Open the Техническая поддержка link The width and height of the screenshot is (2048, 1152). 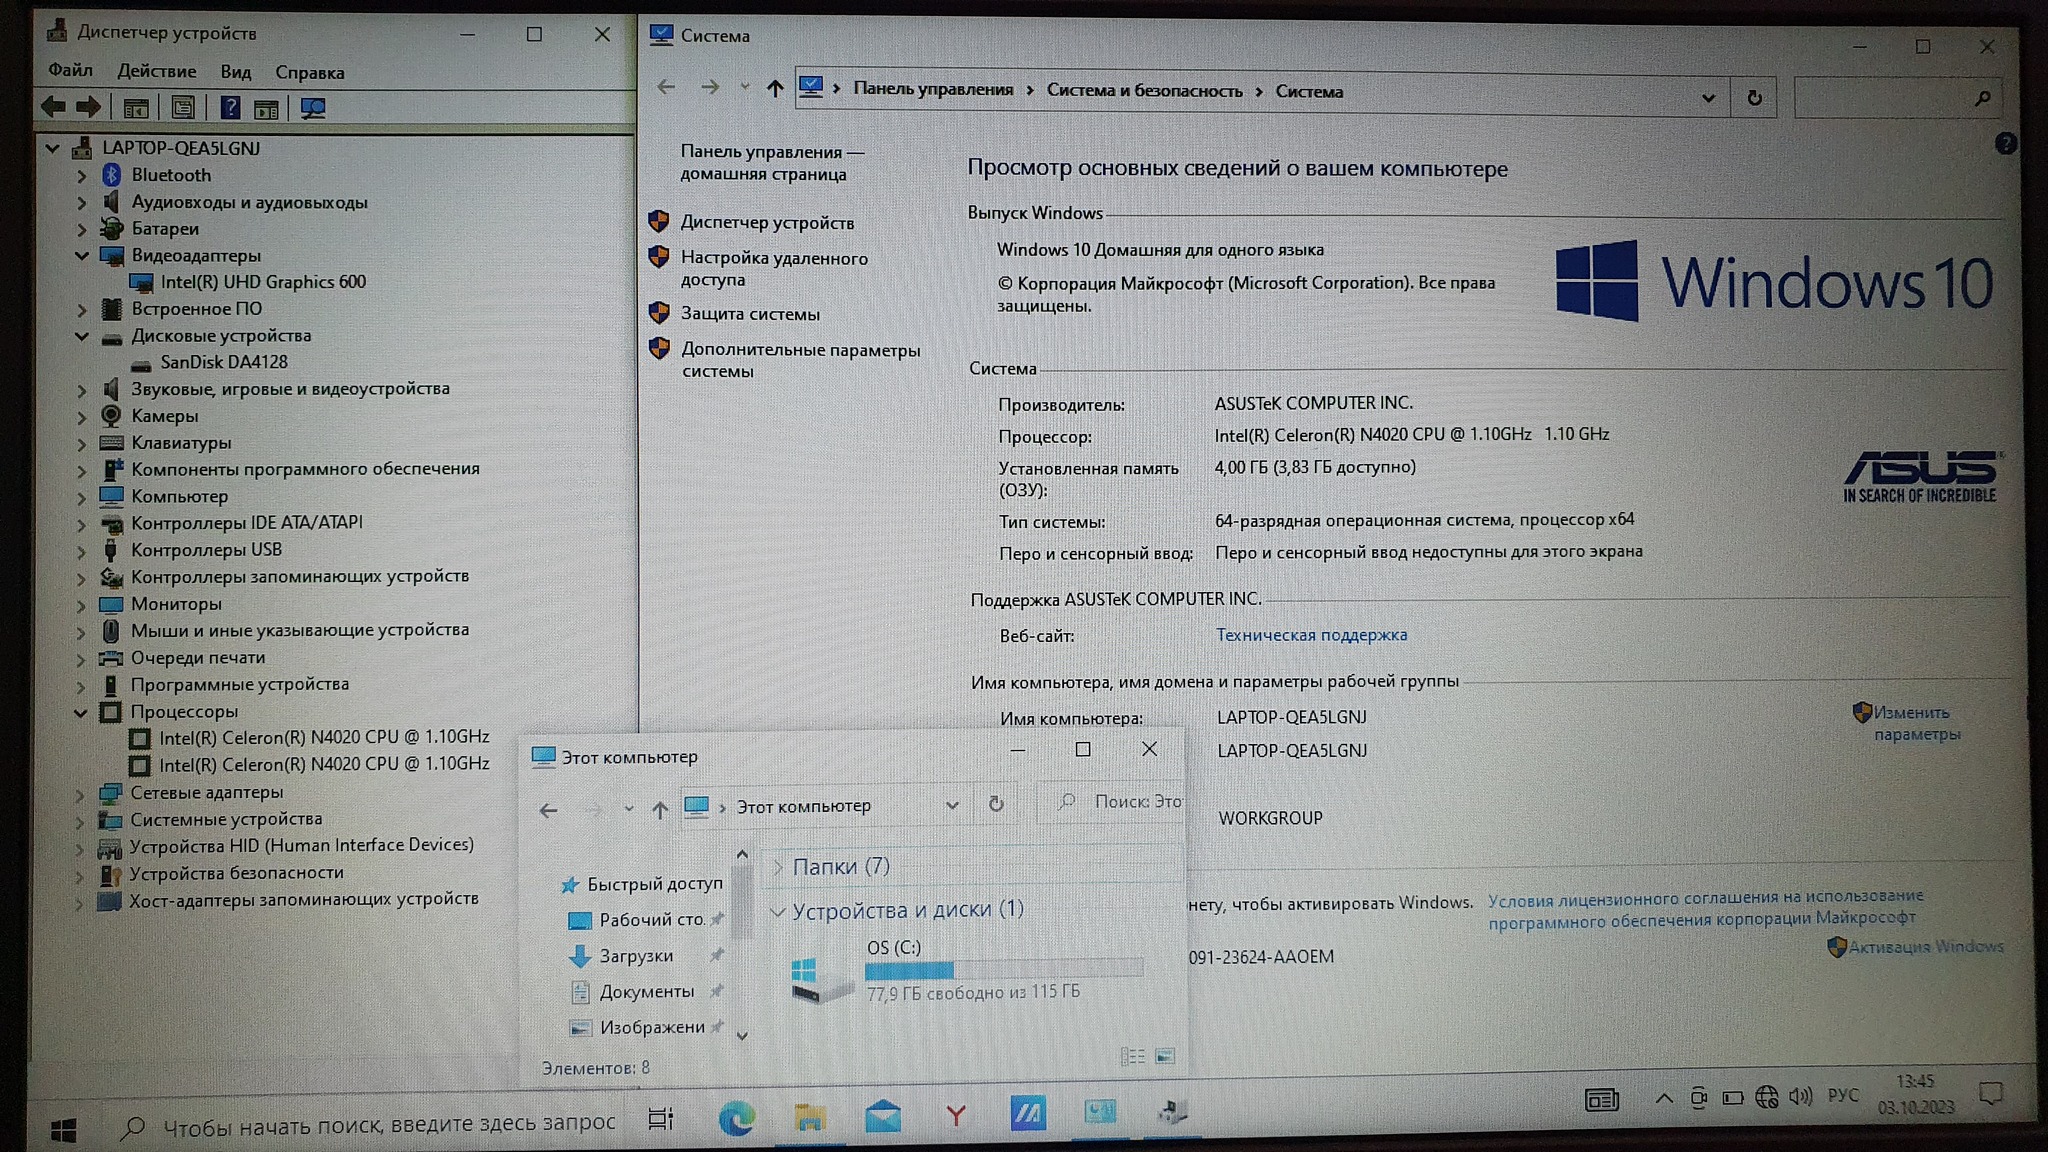click(1310, 635)
